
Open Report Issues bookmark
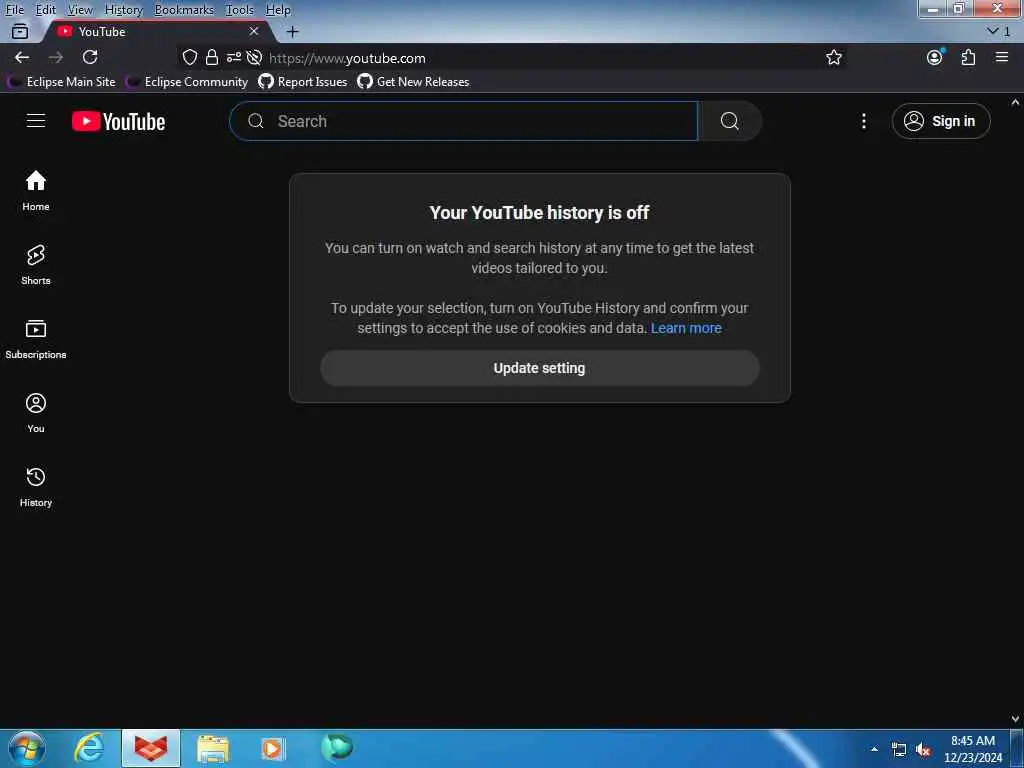pyautogui.click(x=303, y=82)
